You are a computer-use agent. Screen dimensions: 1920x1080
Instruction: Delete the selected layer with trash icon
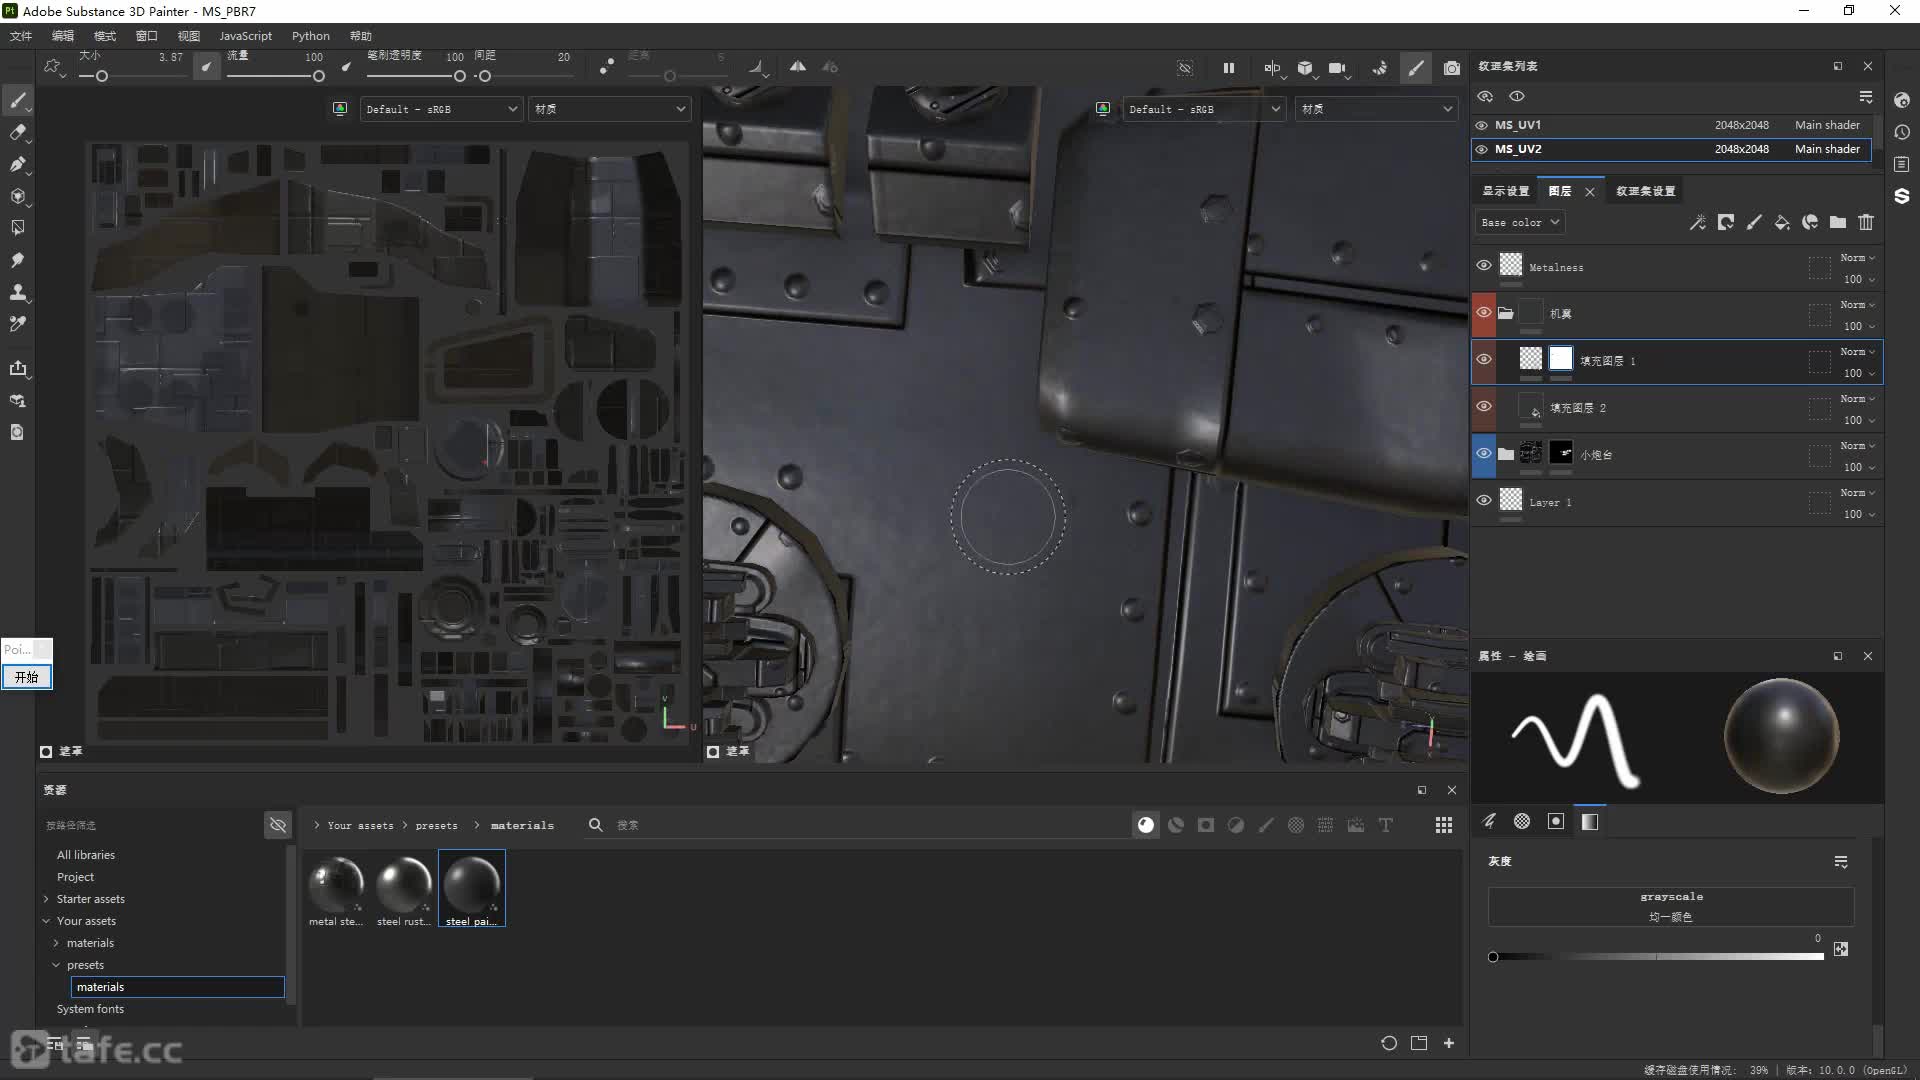[x=1866, y=222]
